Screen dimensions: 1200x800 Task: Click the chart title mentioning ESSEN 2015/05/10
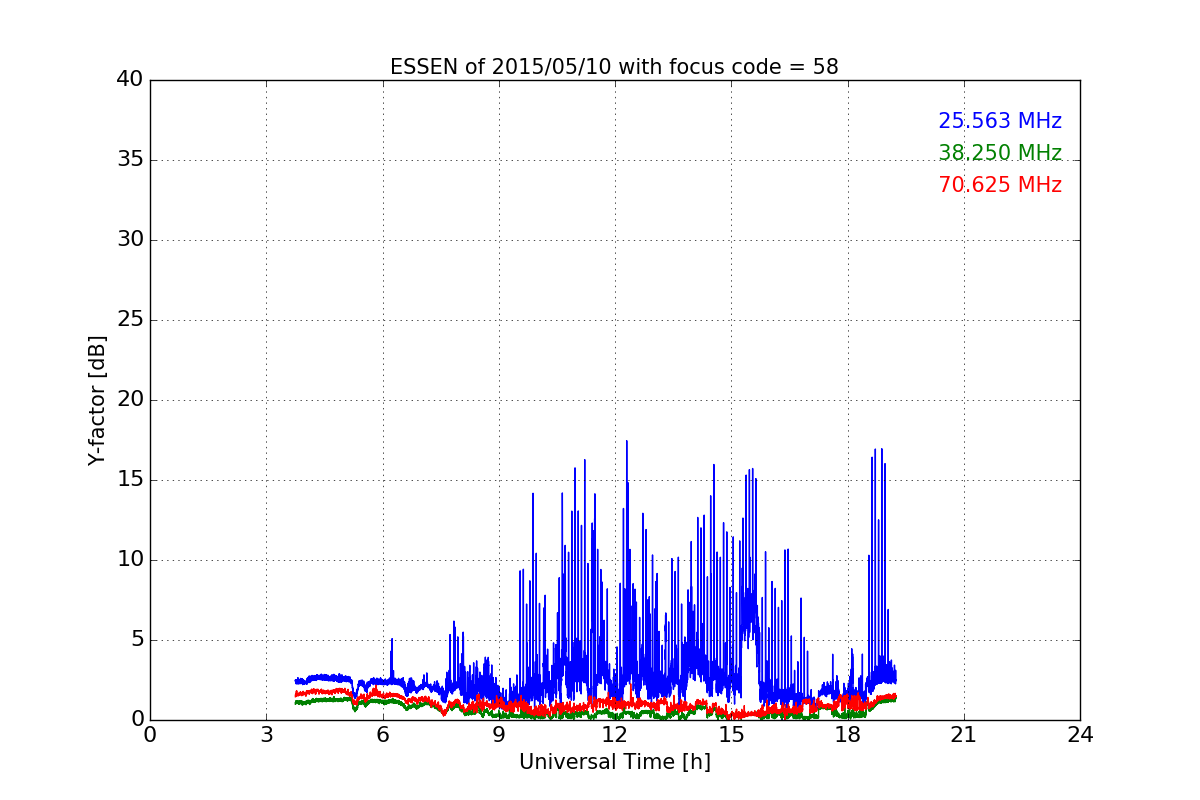point(614,67)
